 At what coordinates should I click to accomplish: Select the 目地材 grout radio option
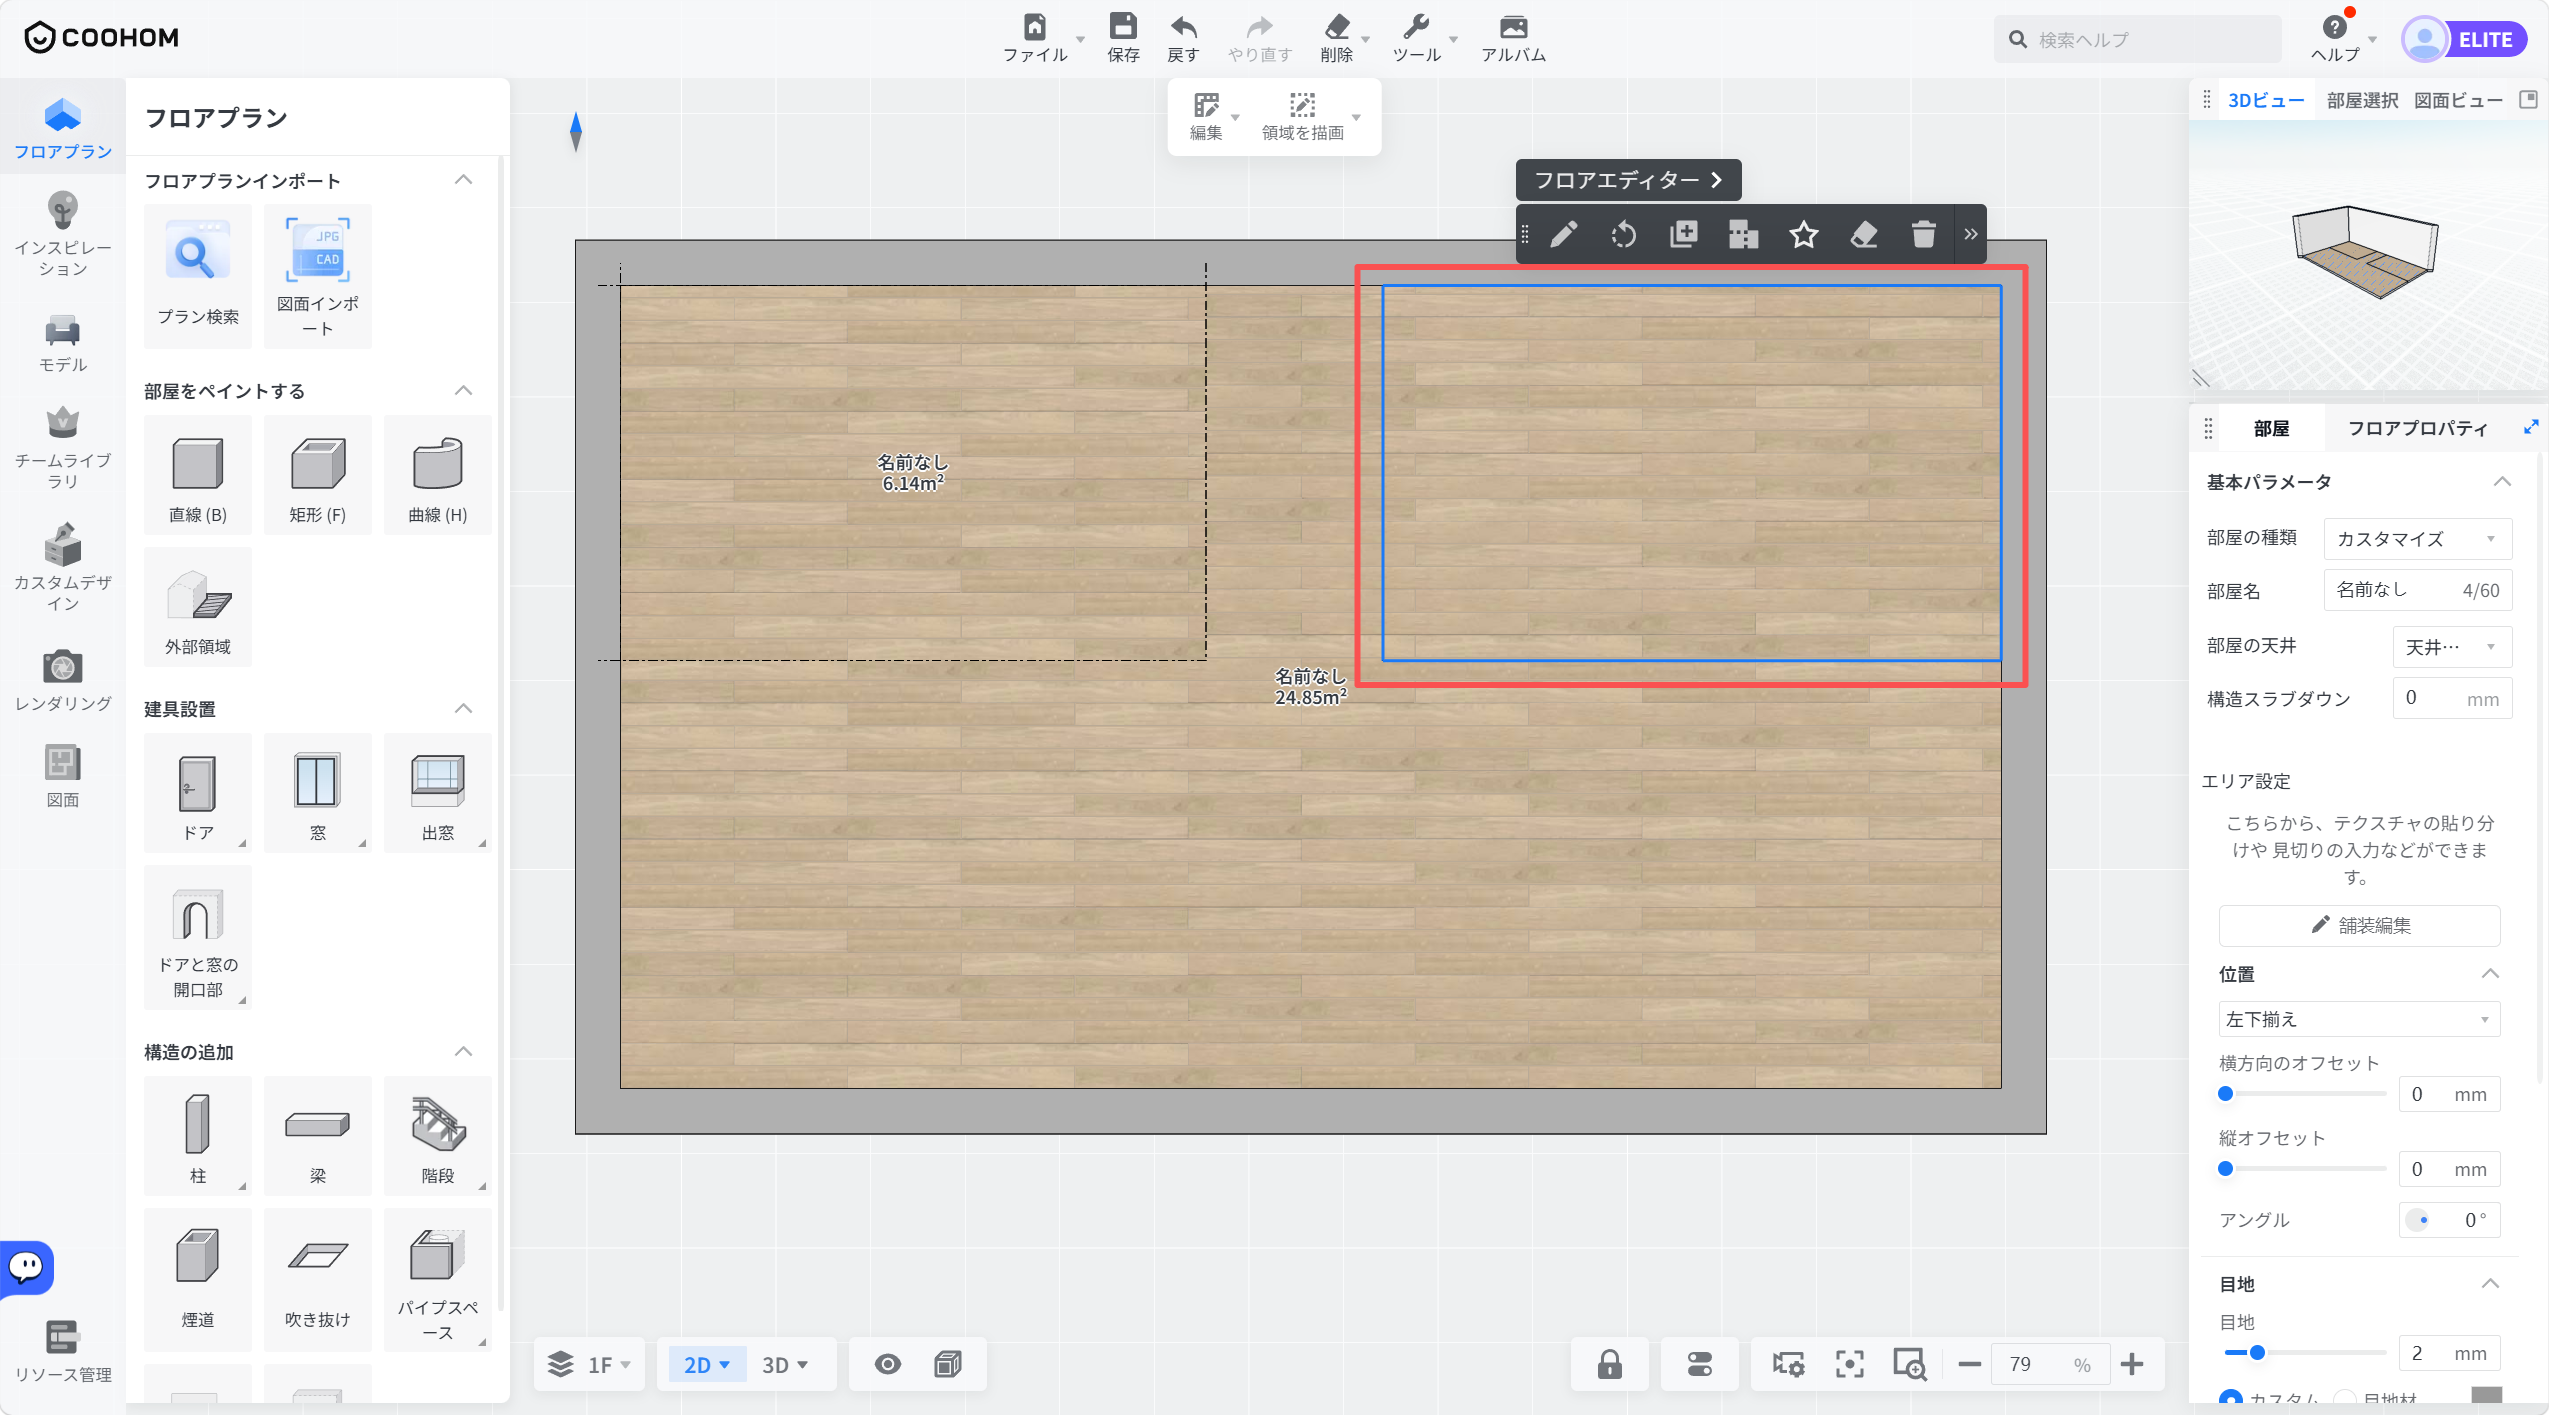tap(2344, 1399)
